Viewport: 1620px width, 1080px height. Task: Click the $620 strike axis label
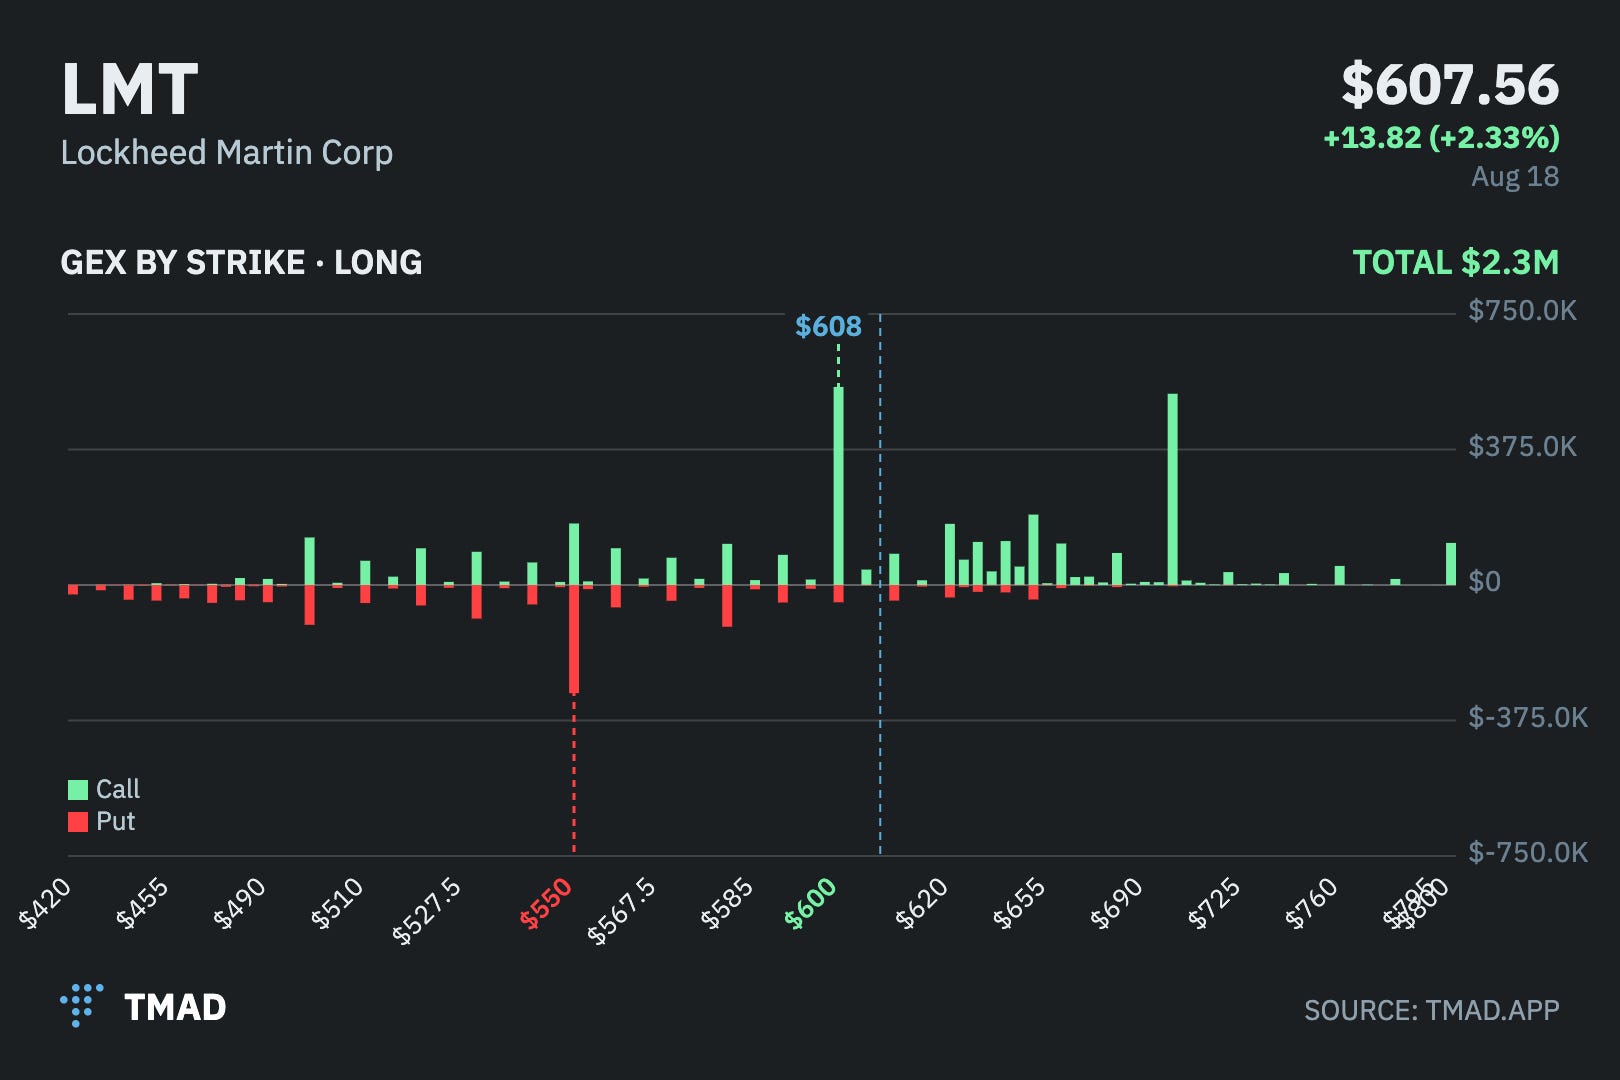coord(922,903)
